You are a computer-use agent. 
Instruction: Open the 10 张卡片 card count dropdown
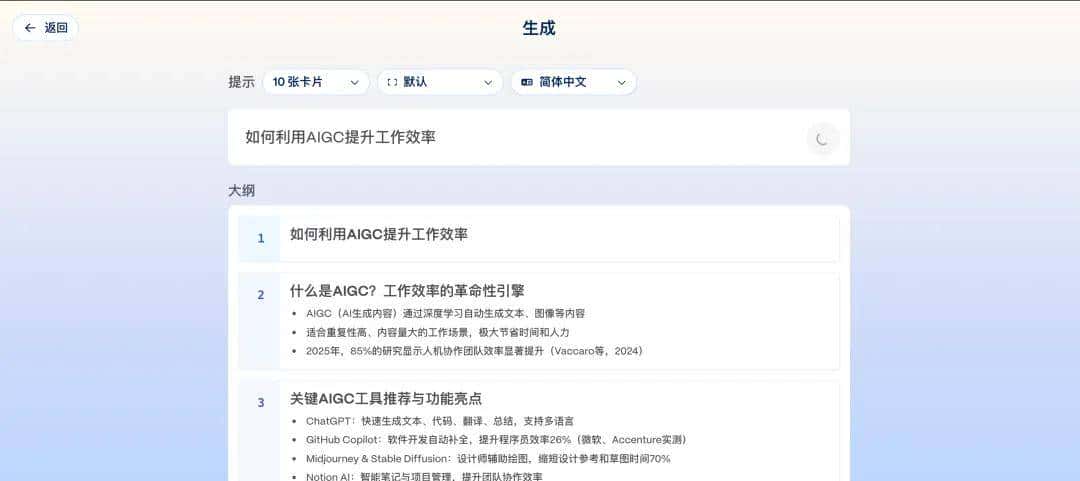tap(316, 82)
